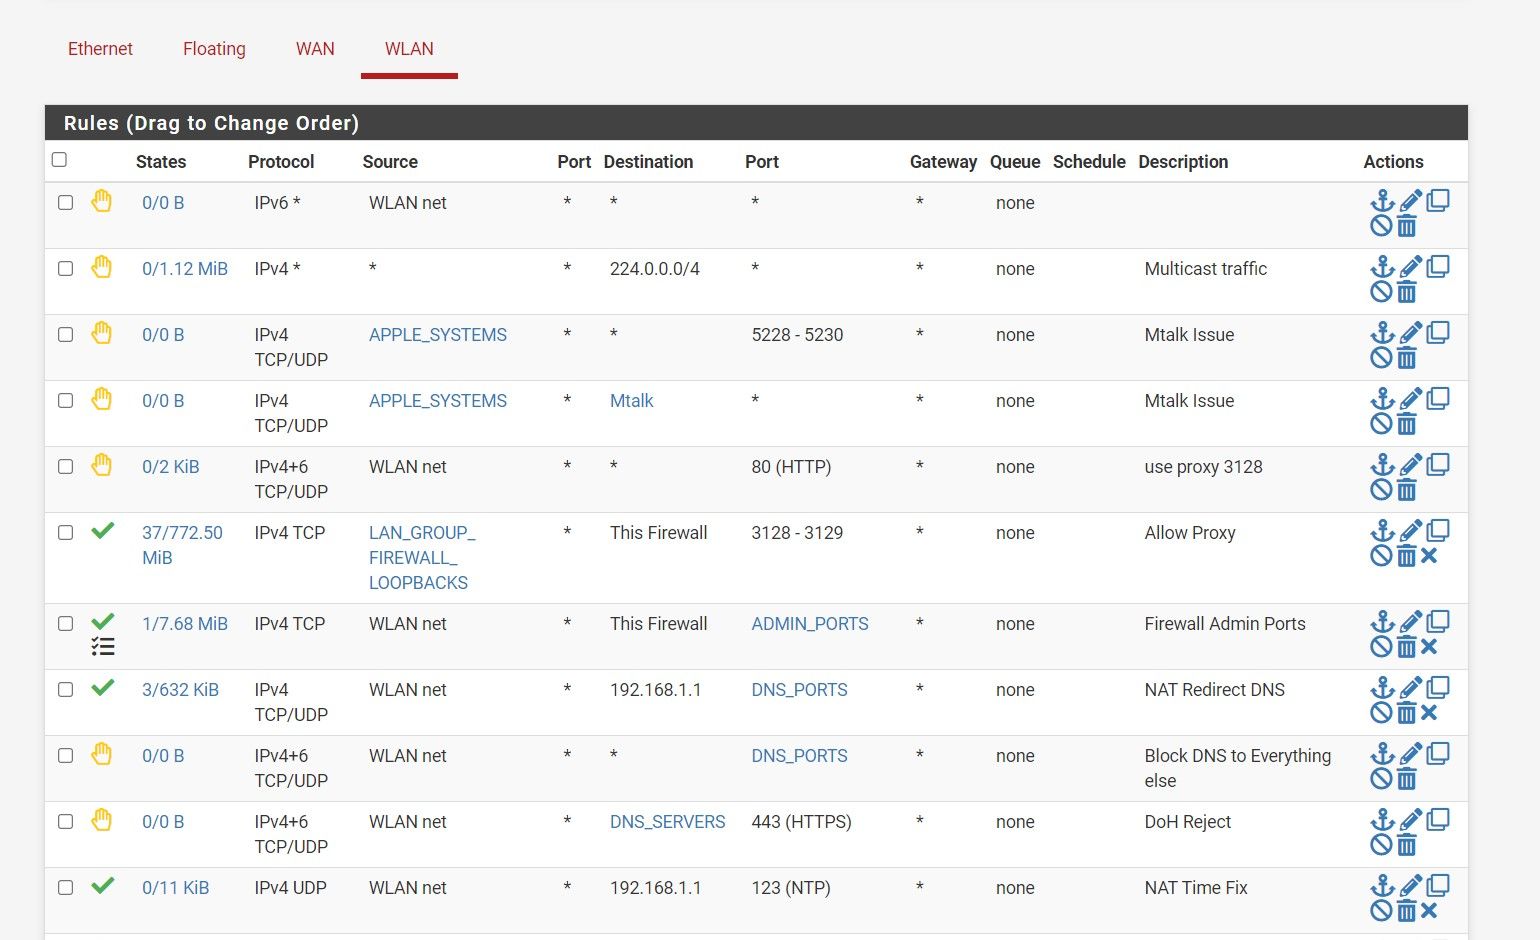Check the use proxy 3128 rule checkbox
1540x940 pixels.
point(66,466)
